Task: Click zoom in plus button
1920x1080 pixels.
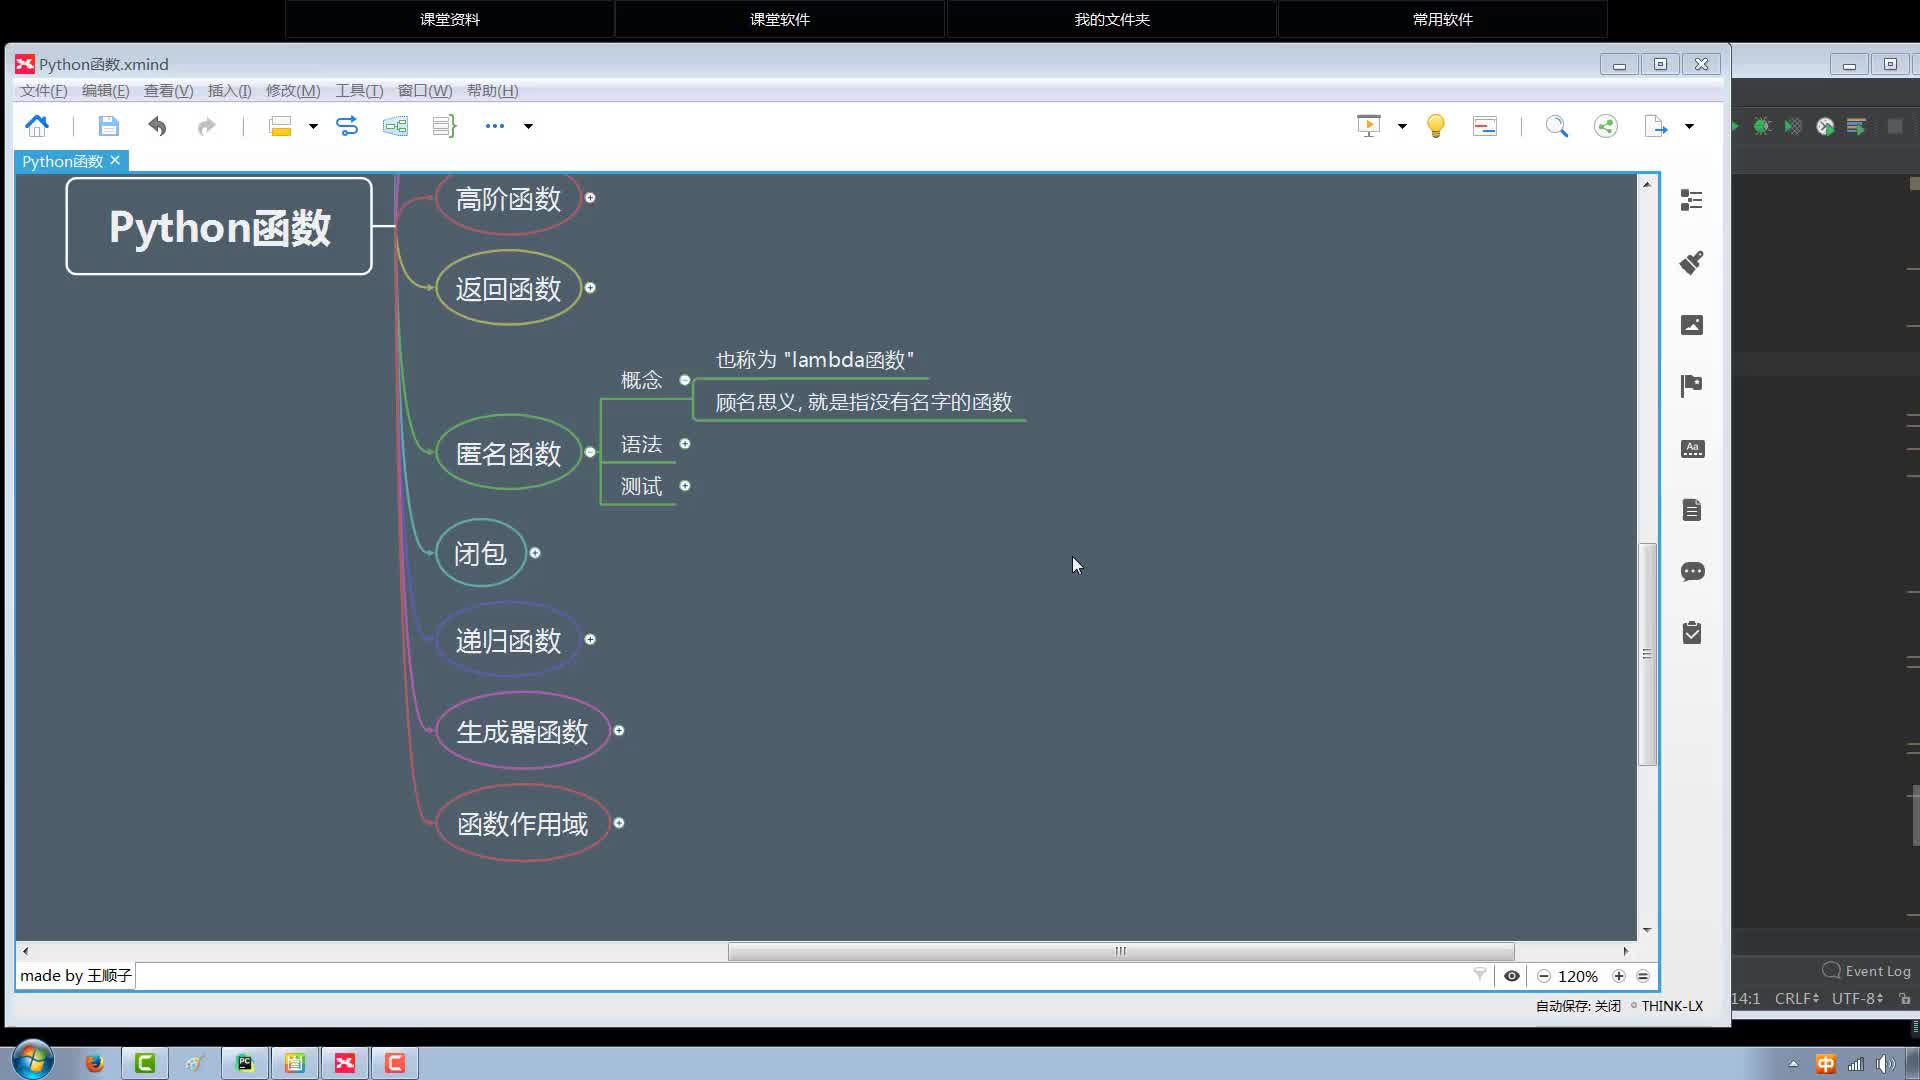Action: tap(1618, 976)
